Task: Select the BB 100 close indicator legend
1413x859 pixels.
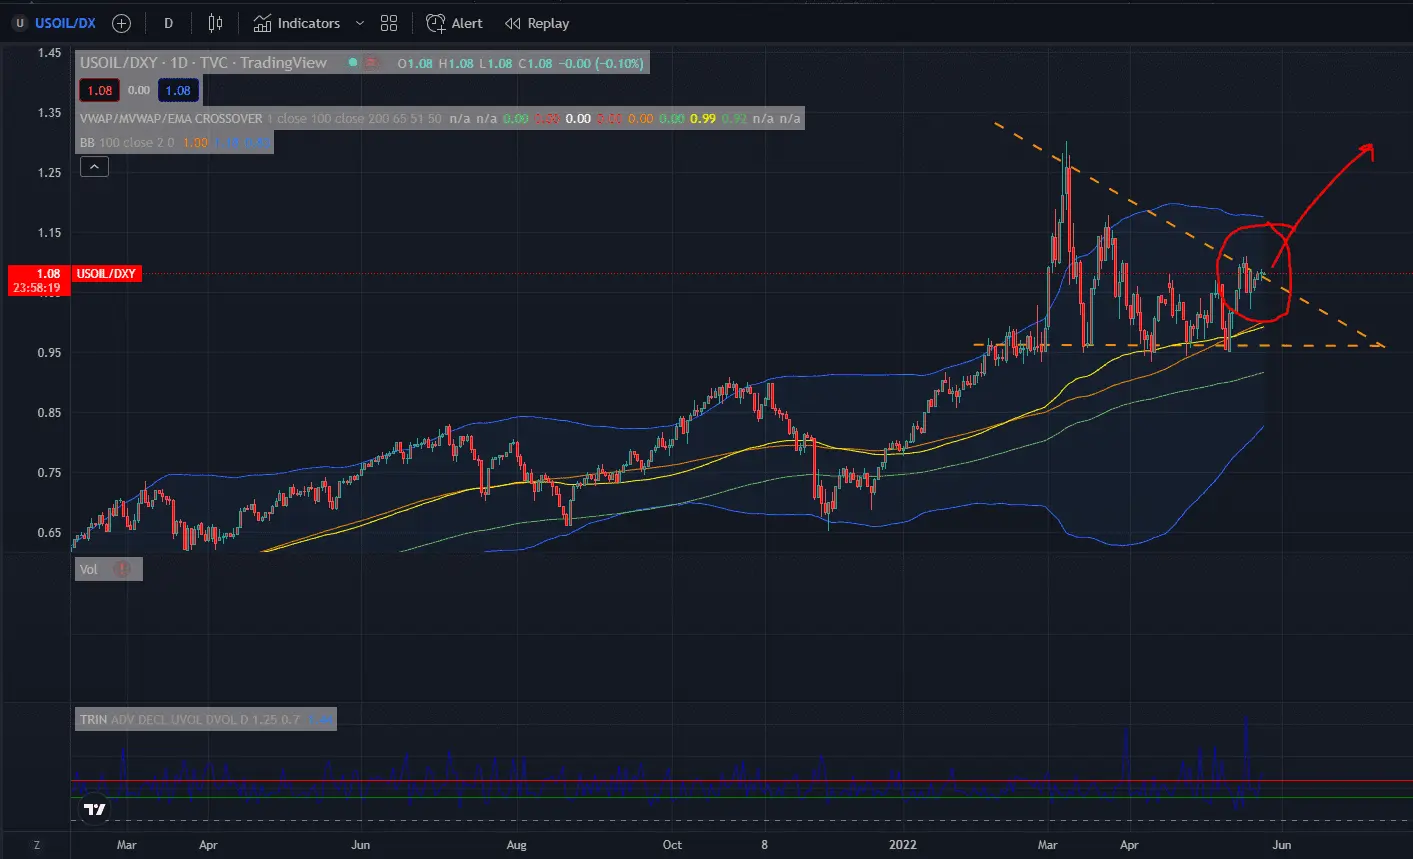Action: (127, 142)
